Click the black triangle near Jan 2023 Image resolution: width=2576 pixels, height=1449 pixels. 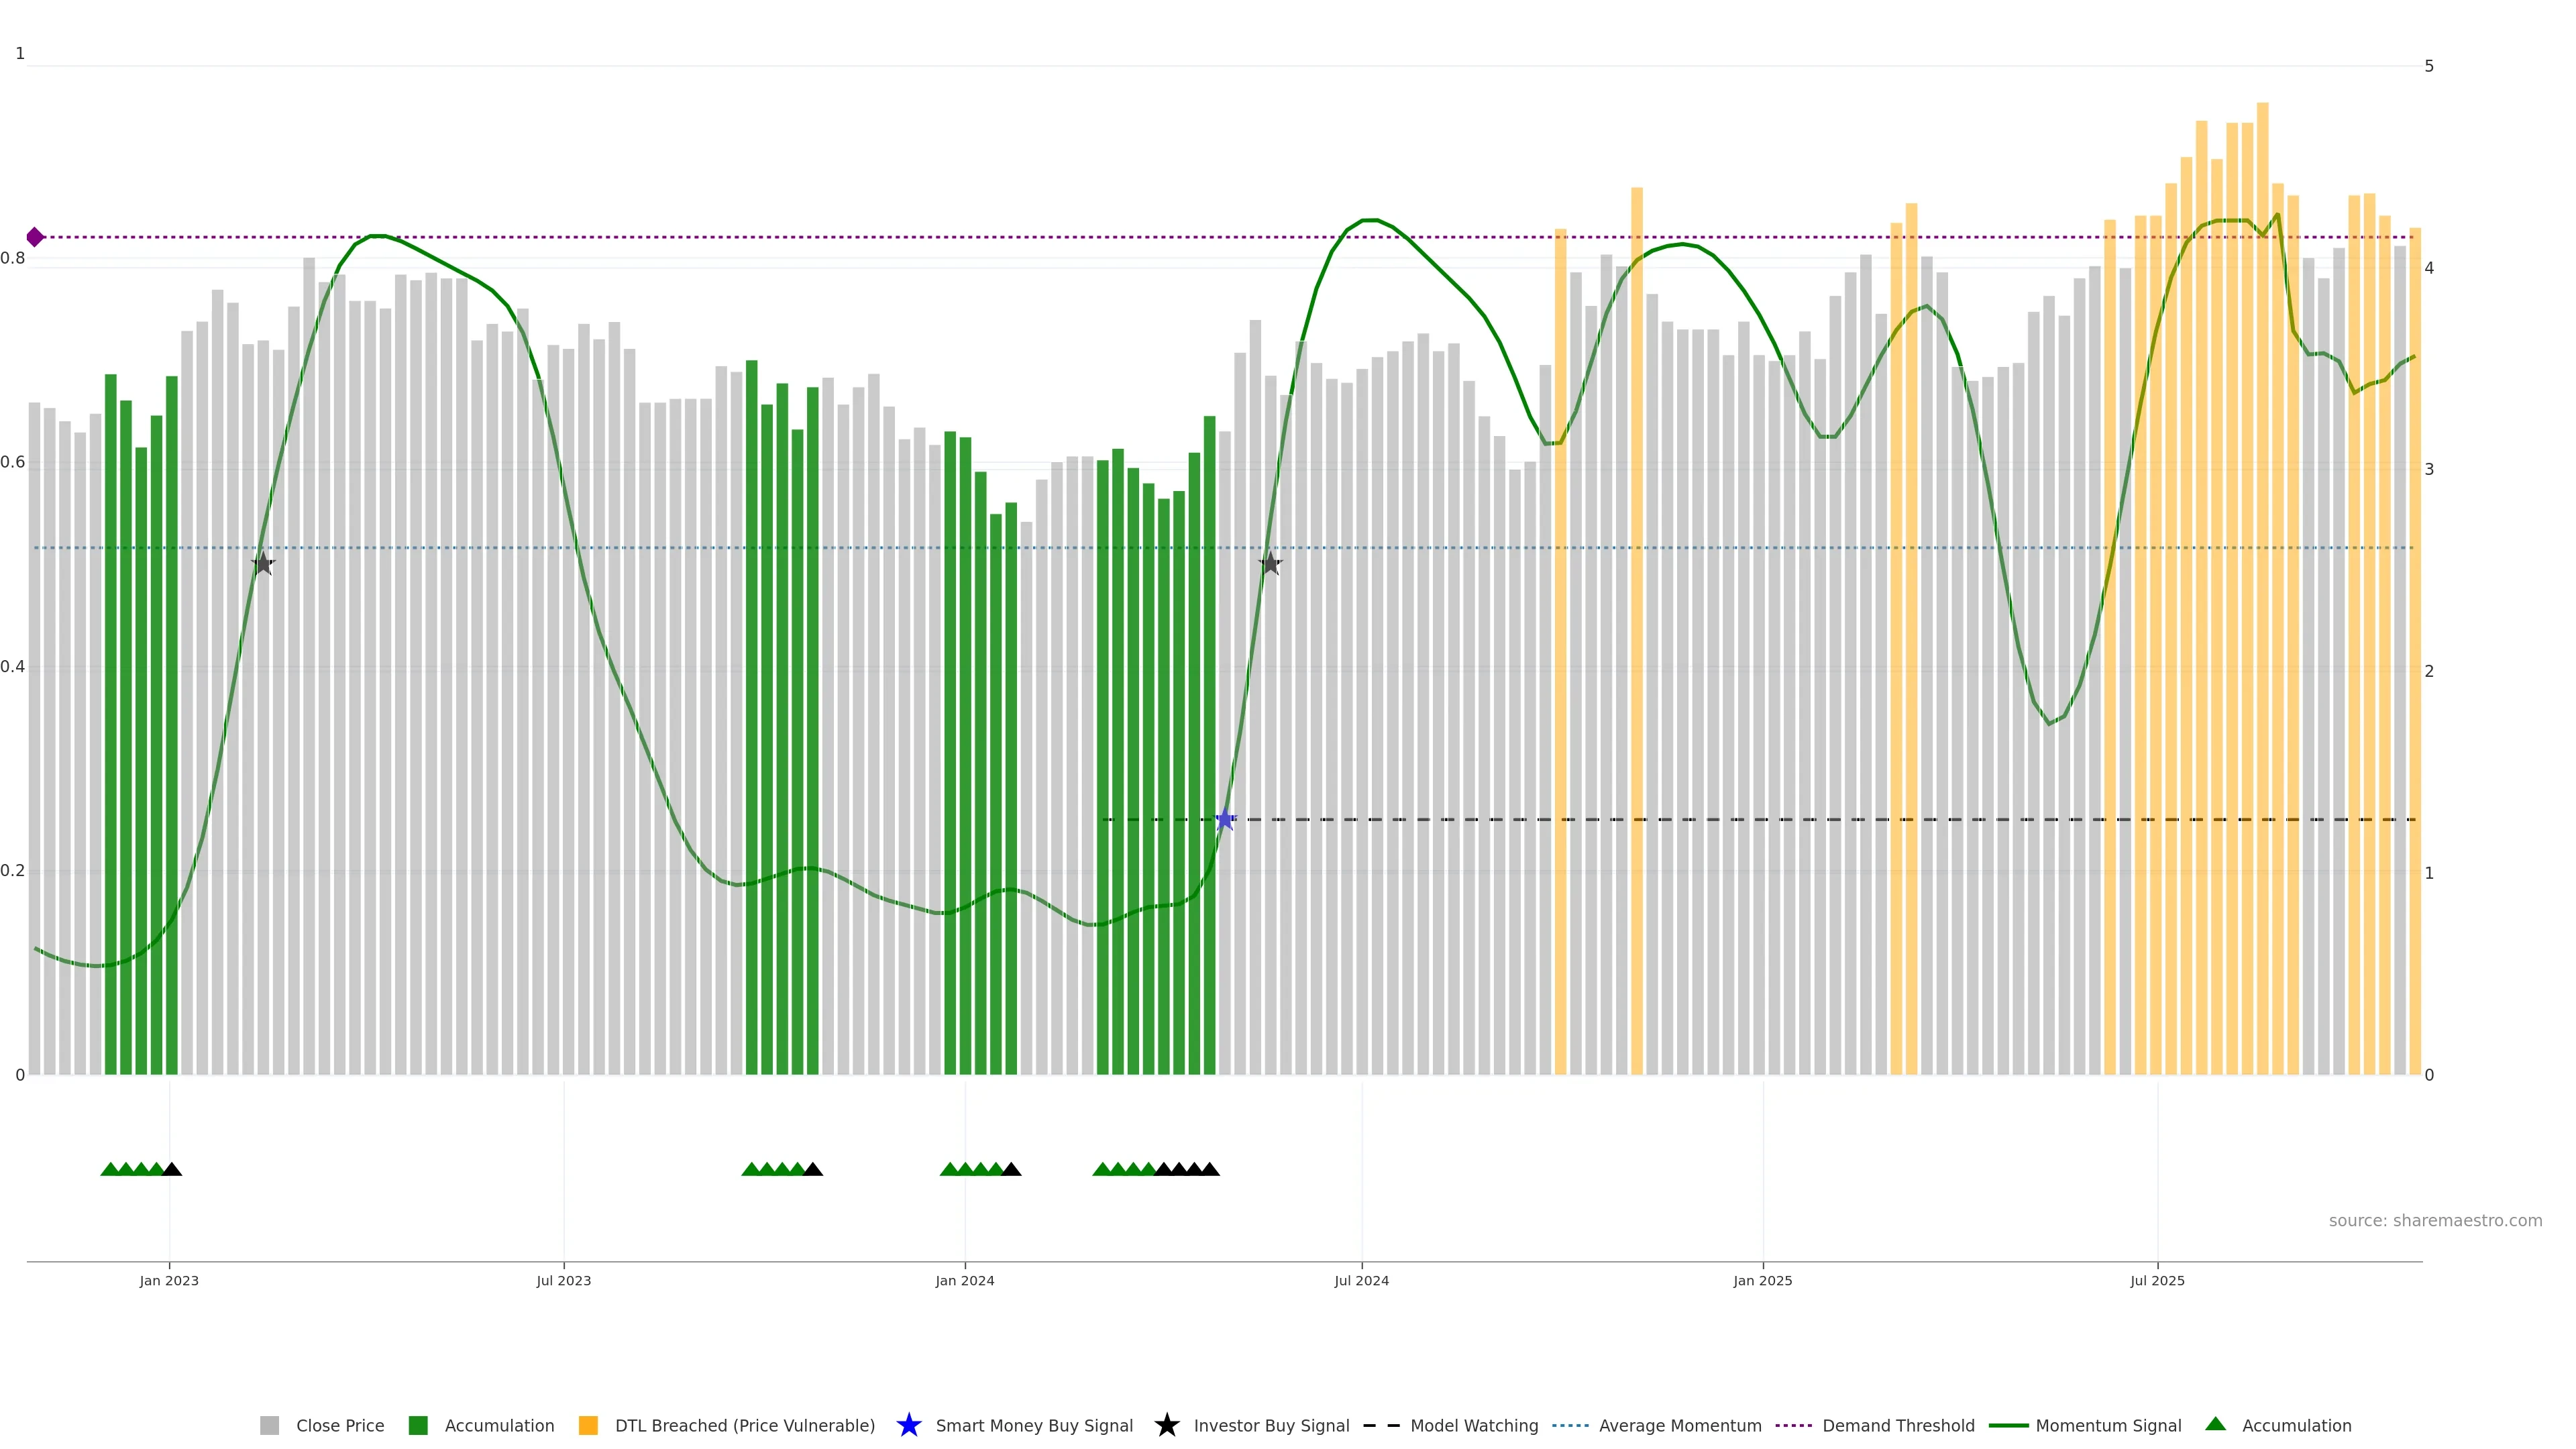click(x=172, y=1169)
